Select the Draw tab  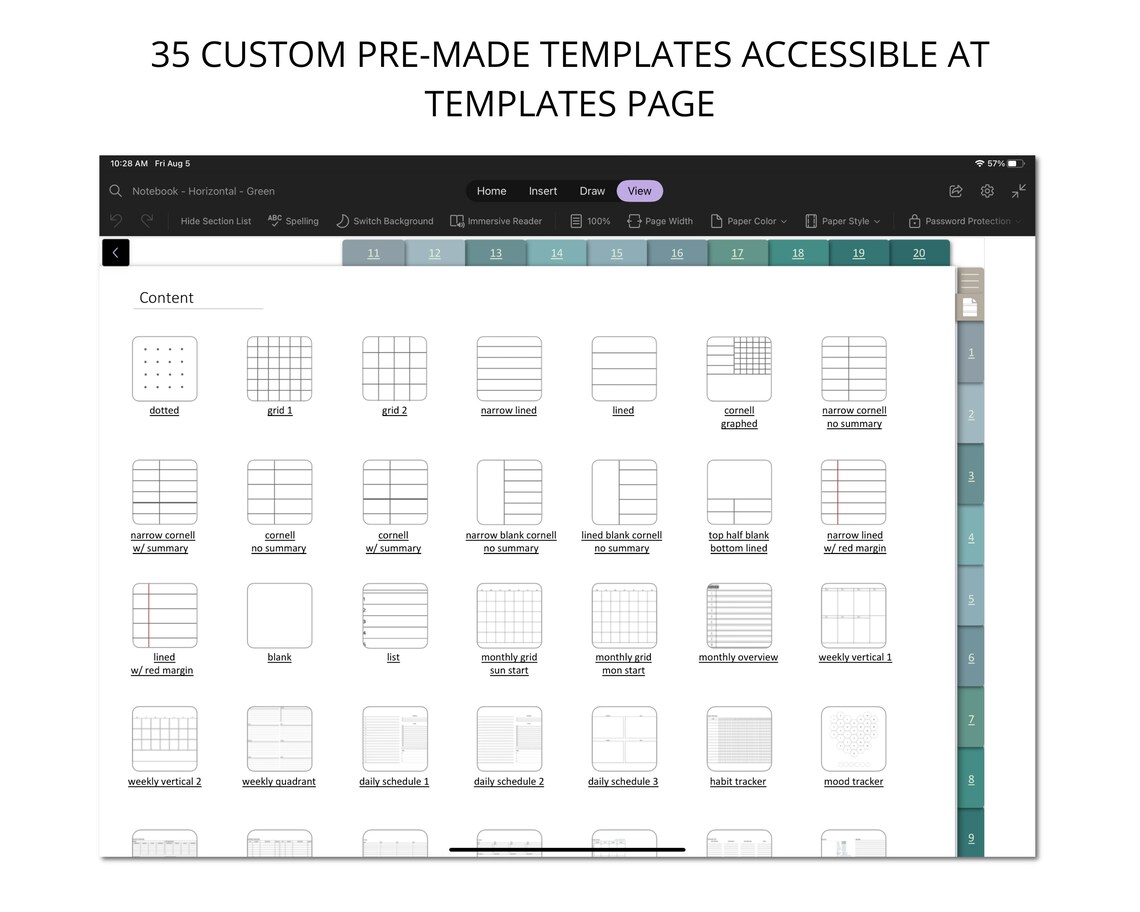pyautogui.click(x=592, y=190)
